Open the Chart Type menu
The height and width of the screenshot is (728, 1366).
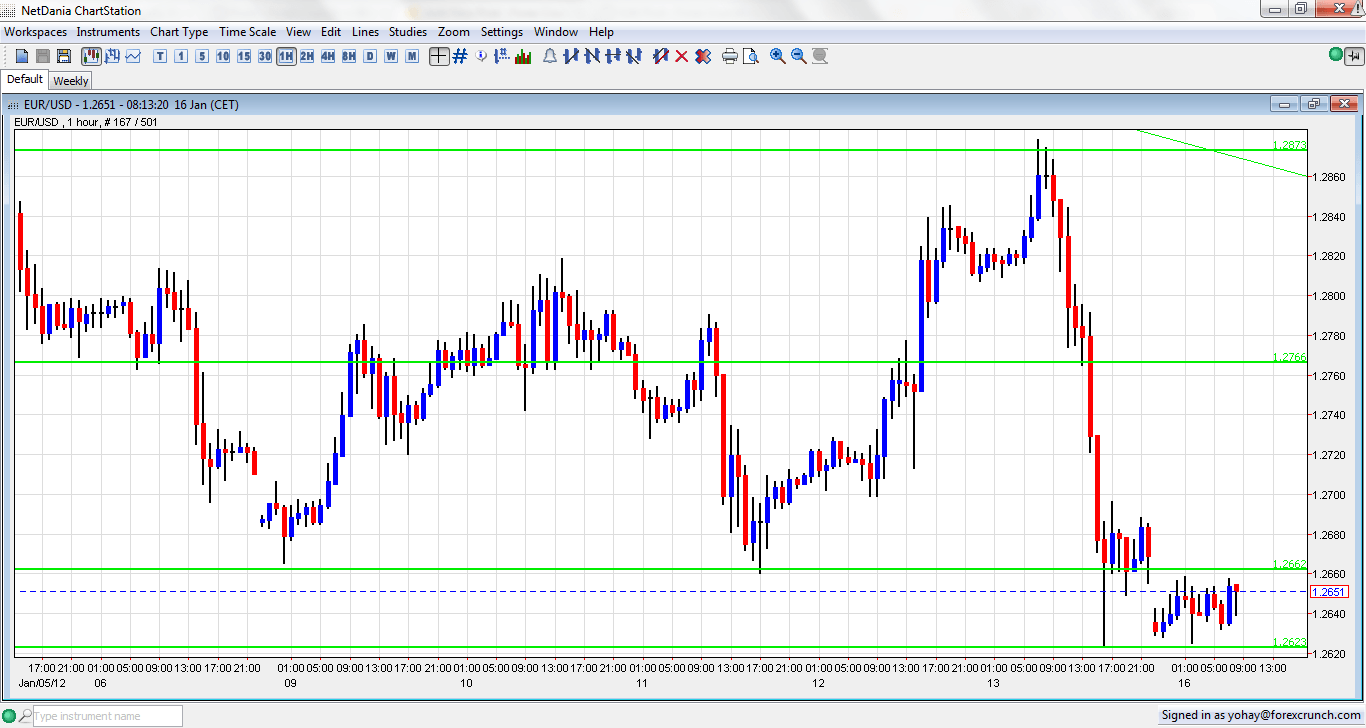pyautogui.click(x=179, y=32)
